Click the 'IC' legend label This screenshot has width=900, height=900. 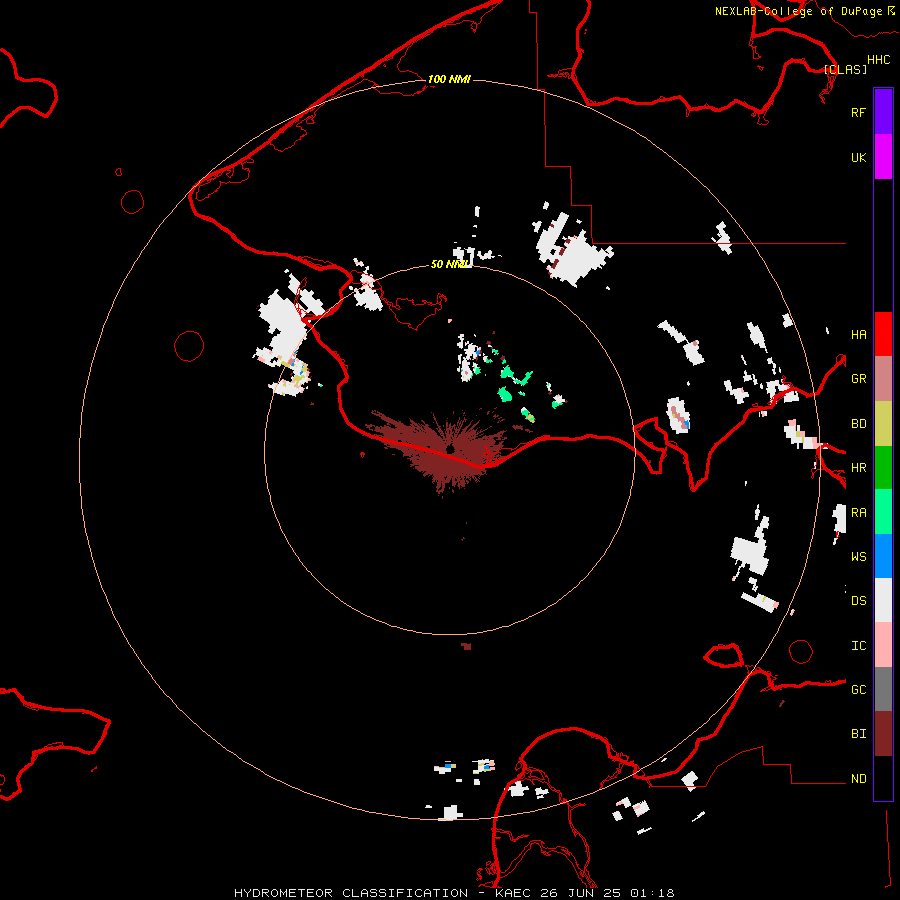pos(858,645)
